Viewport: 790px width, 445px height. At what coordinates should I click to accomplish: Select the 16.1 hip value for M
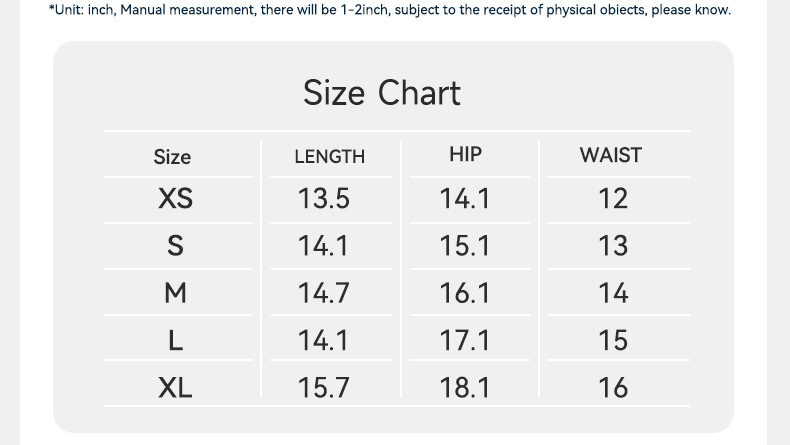point(465,293)
